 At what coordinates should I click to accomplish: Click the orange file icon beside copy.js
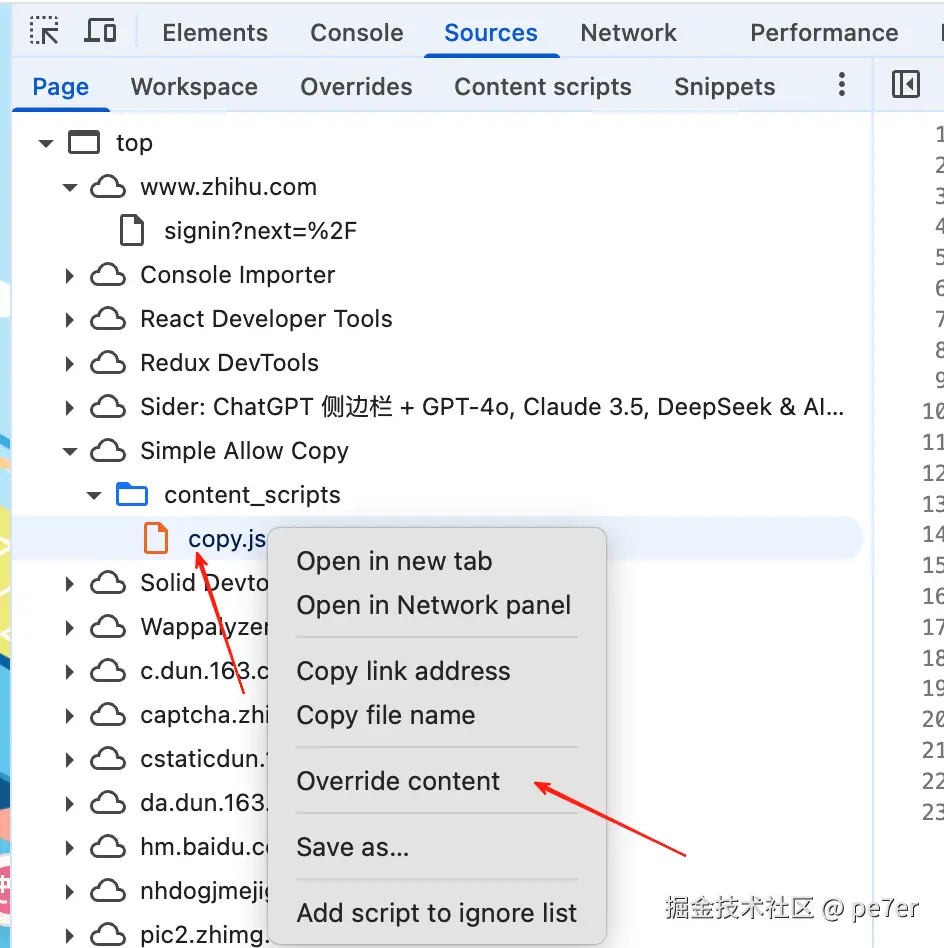[156, 538]
